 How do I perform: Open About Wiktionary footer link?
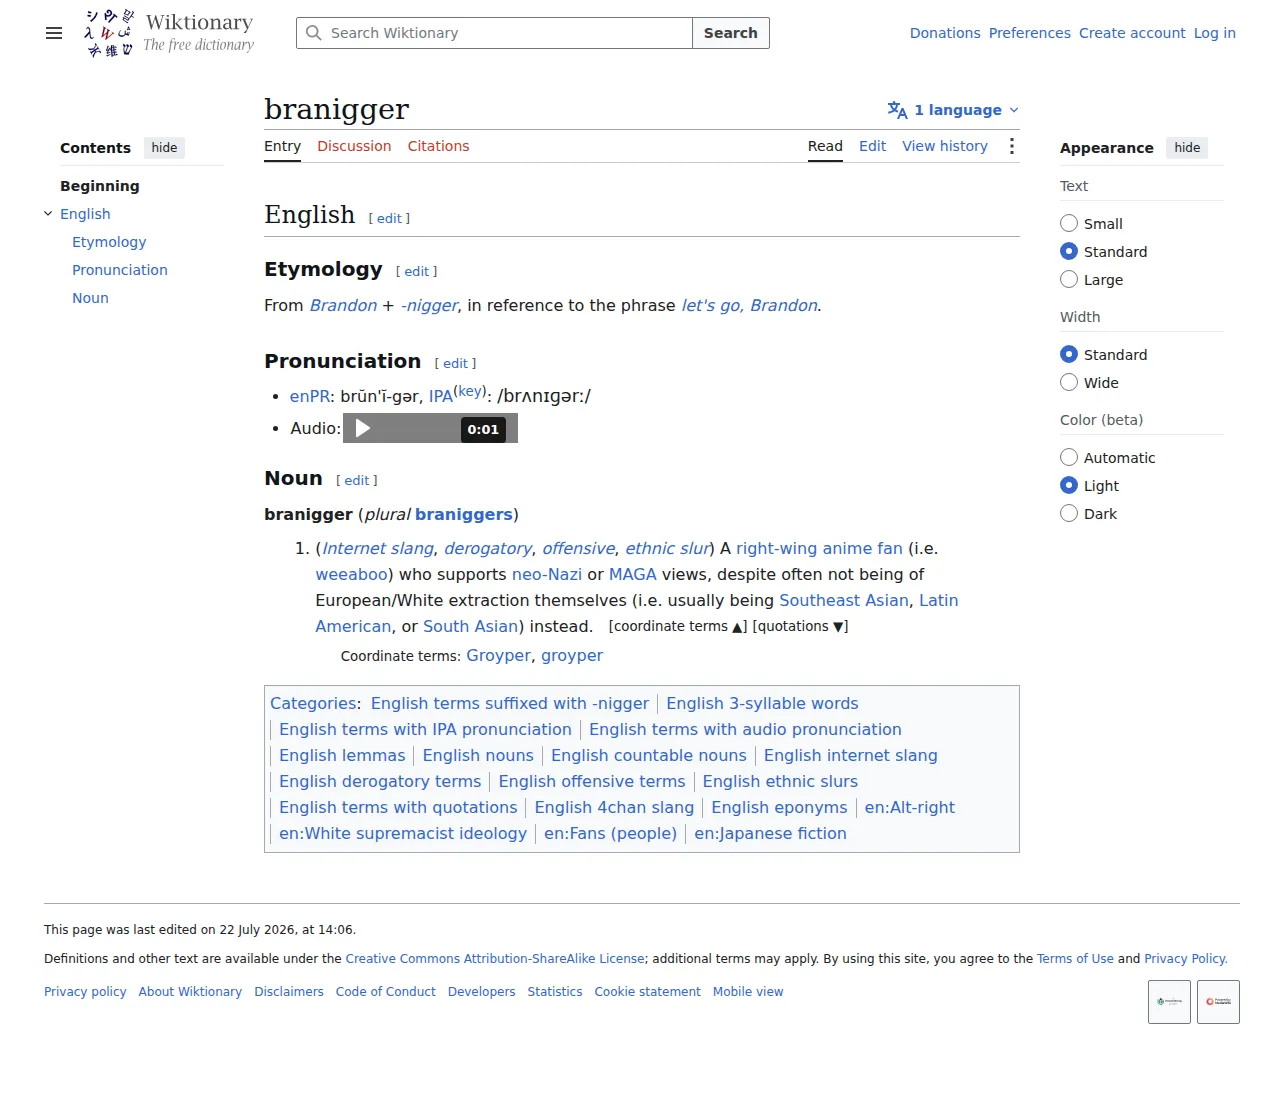tap(190, 992)
